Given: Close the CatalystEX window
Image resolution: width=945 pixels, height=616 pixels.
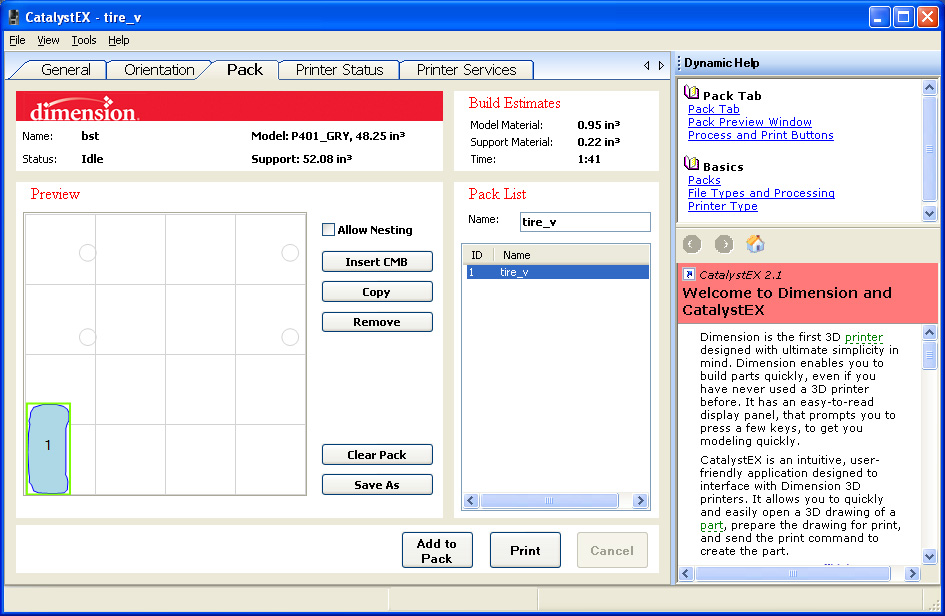Looking at the screenshot, I should click(x=928, y=17).
